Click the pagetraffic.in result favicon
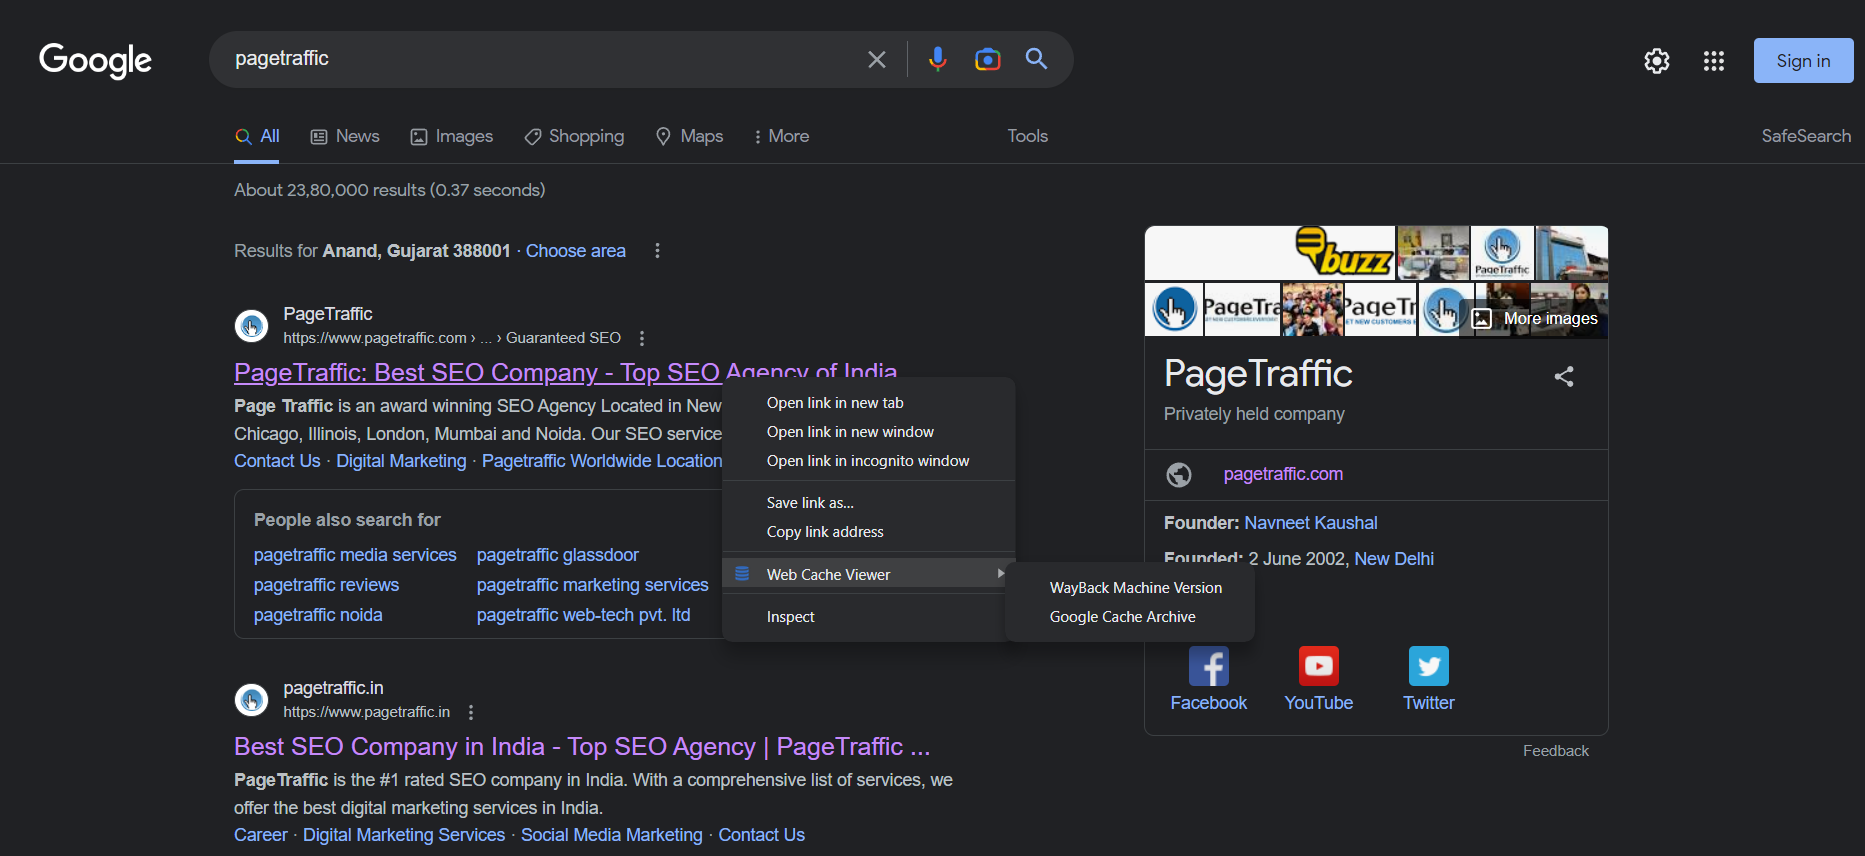1865x856 pixels. click(x=251, y=700)
